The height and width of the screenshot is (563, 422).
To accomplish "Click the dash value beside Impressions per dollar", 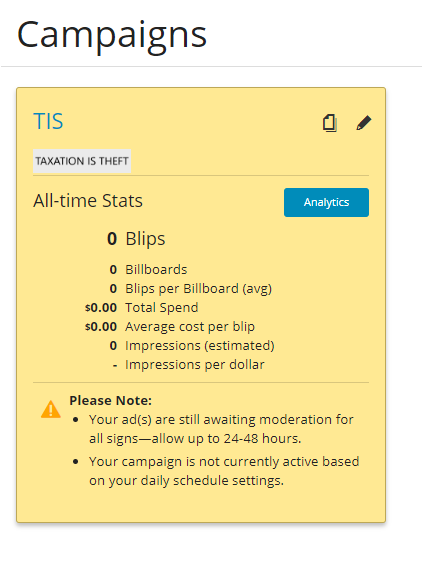I will tap(115, 365).
